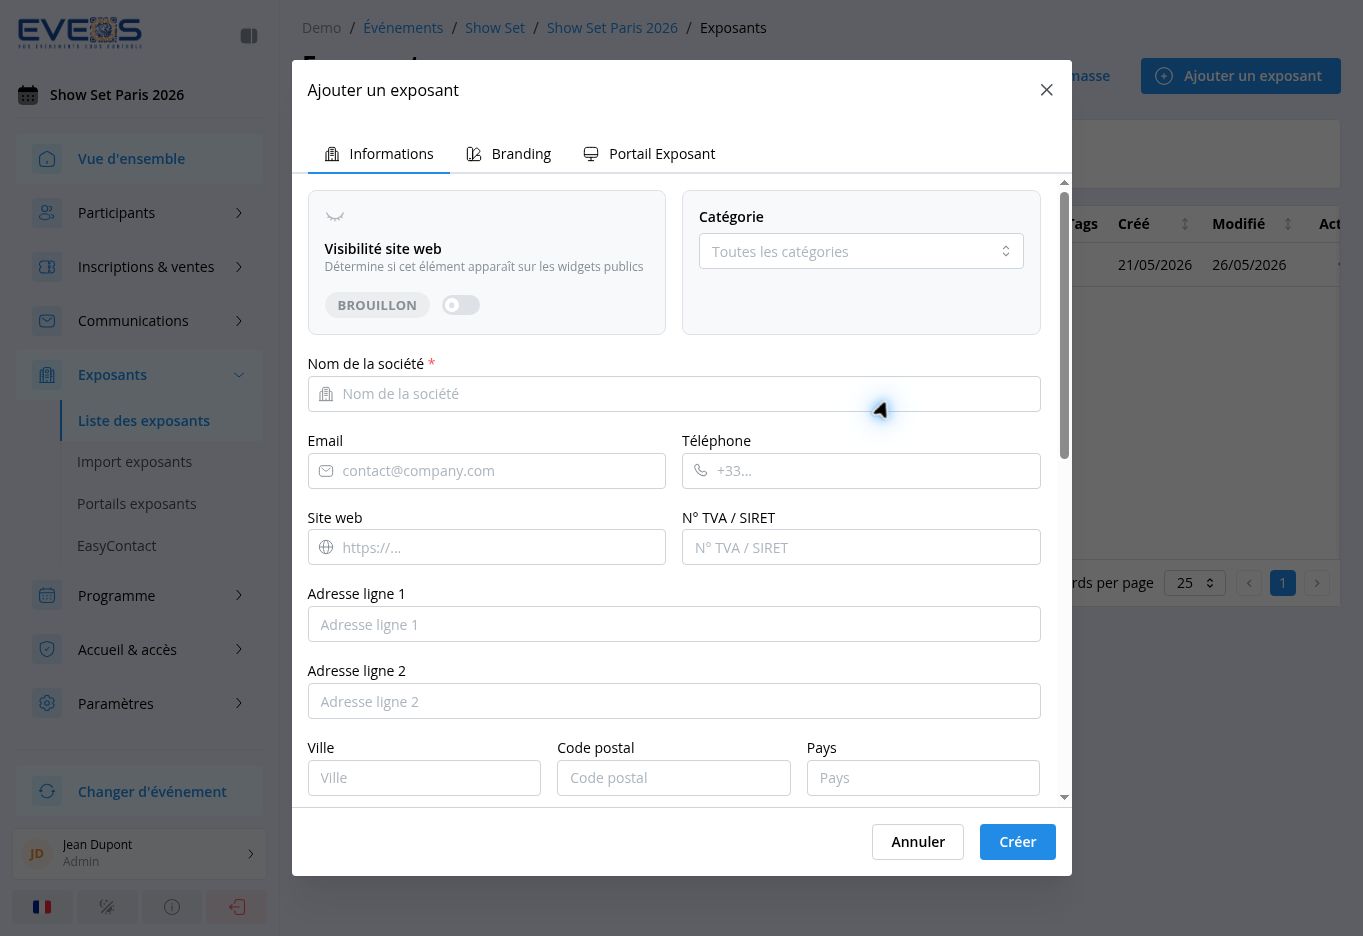This screenshot has height=936, width=1363.
Task: Click the dialog's vertical scrollbar
Action: (1064, 325)
